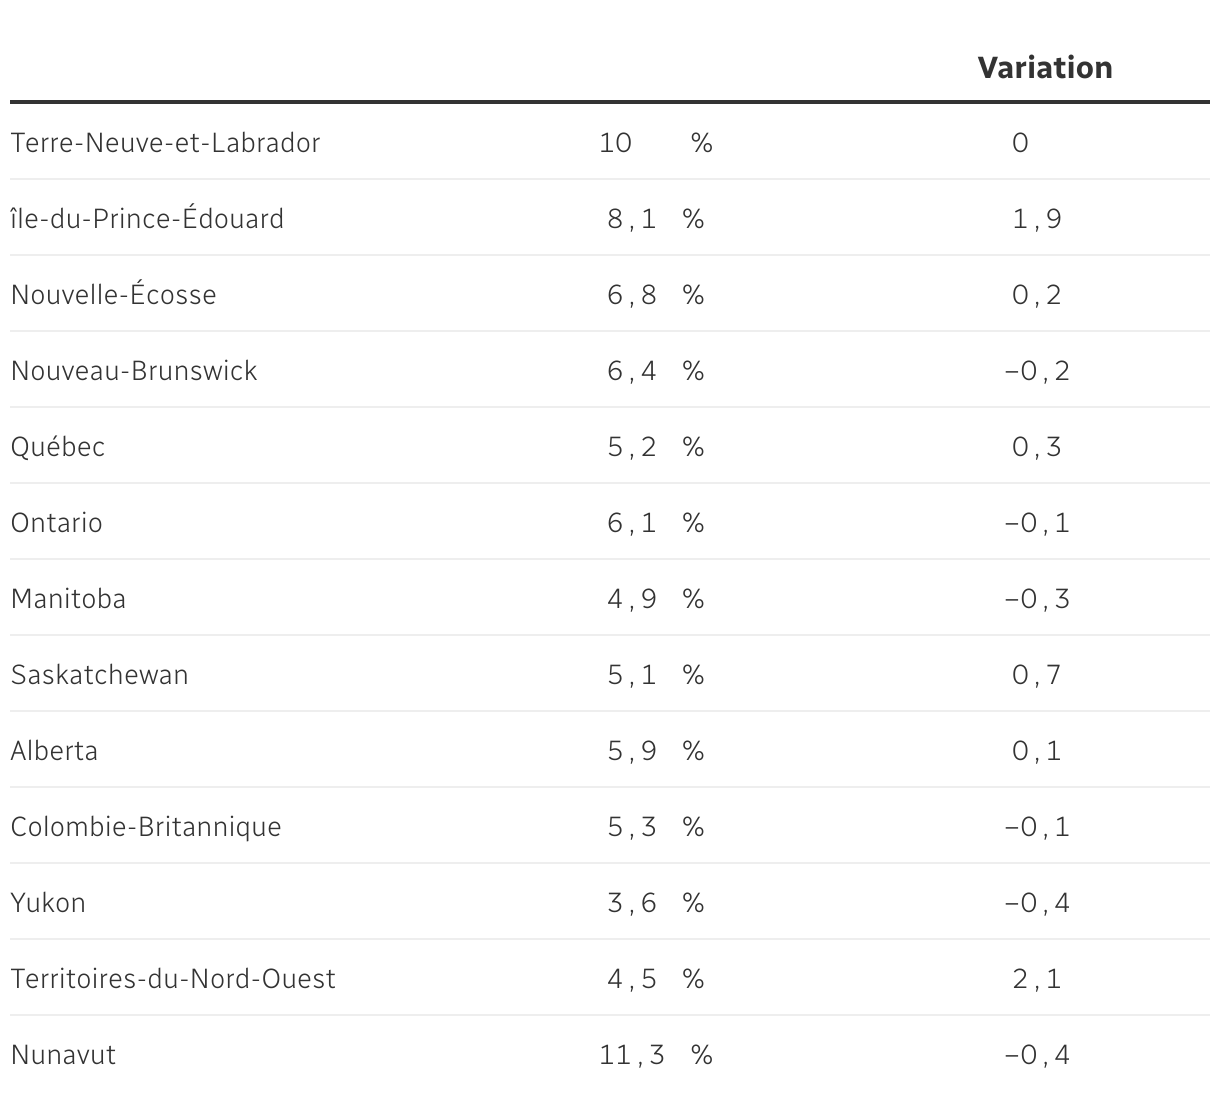This screenshot has height=1100, width=1220.
Task: Select the Yukon row label
Action: tap(48, 903)
